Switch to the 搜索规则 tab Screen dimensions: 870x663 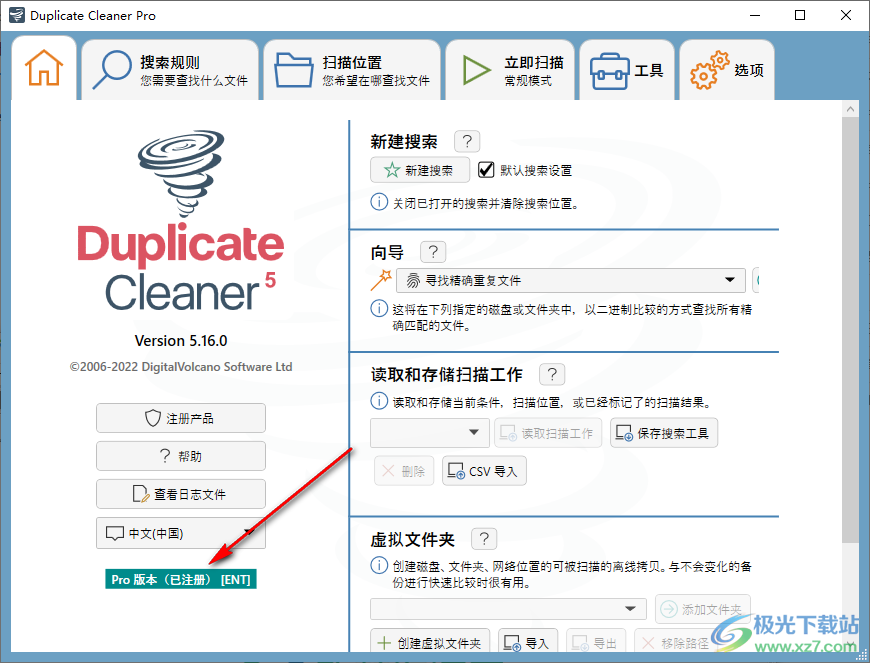[170, 70]
